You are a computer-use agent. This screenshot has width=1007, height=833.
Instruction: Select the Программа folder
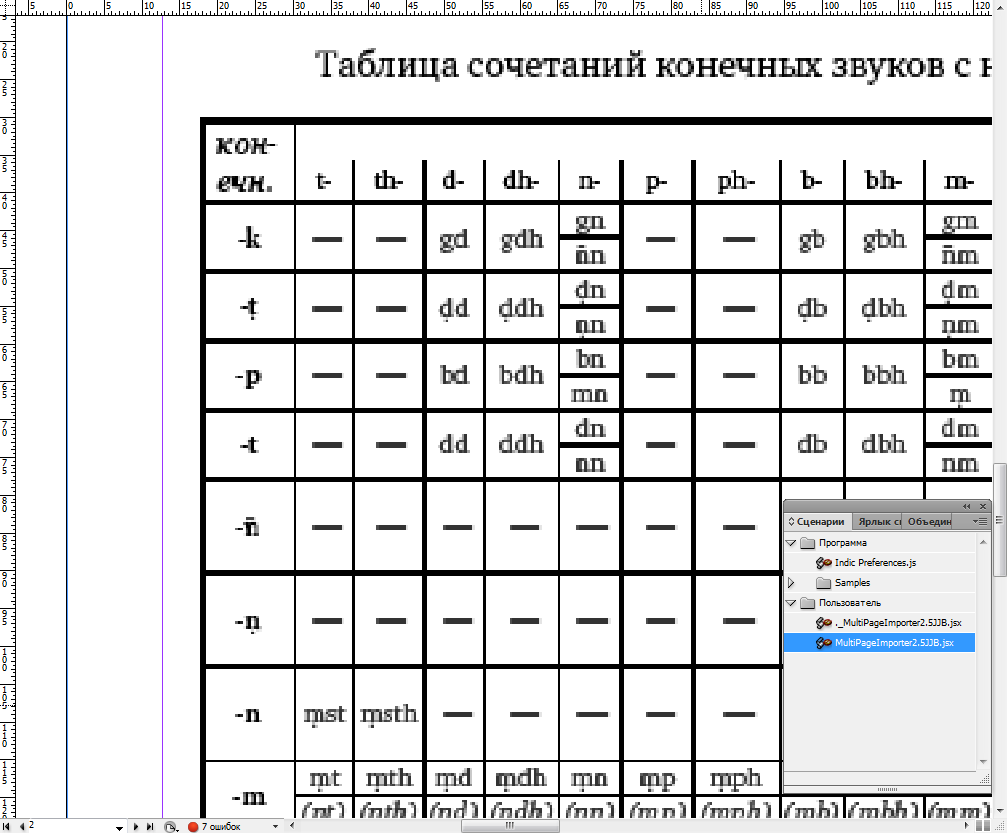tap(843, 543)
